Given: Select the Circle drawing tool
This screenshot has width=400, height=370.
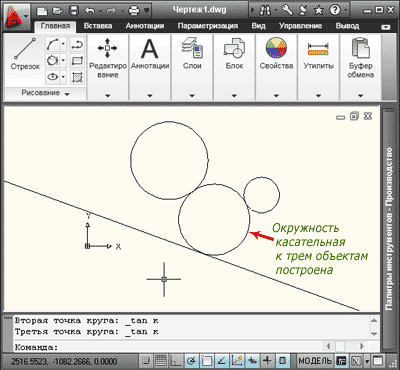Looking at the screenshot, I should [53, 61].
